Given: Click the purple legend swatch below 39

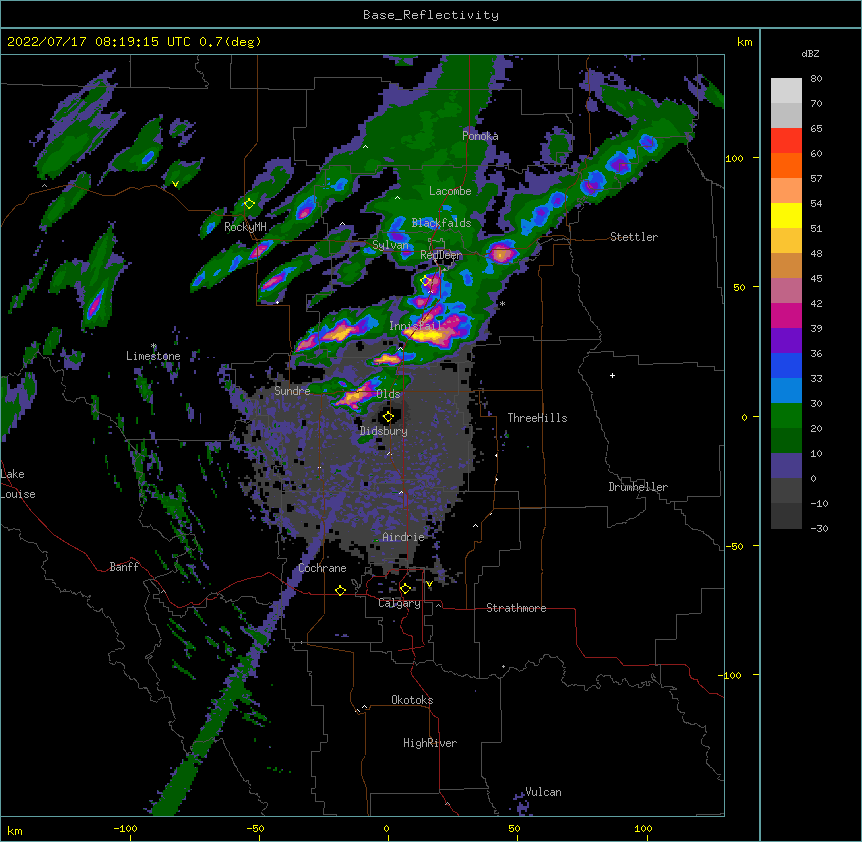Looking at the screenshot, I should pos(786,341).
